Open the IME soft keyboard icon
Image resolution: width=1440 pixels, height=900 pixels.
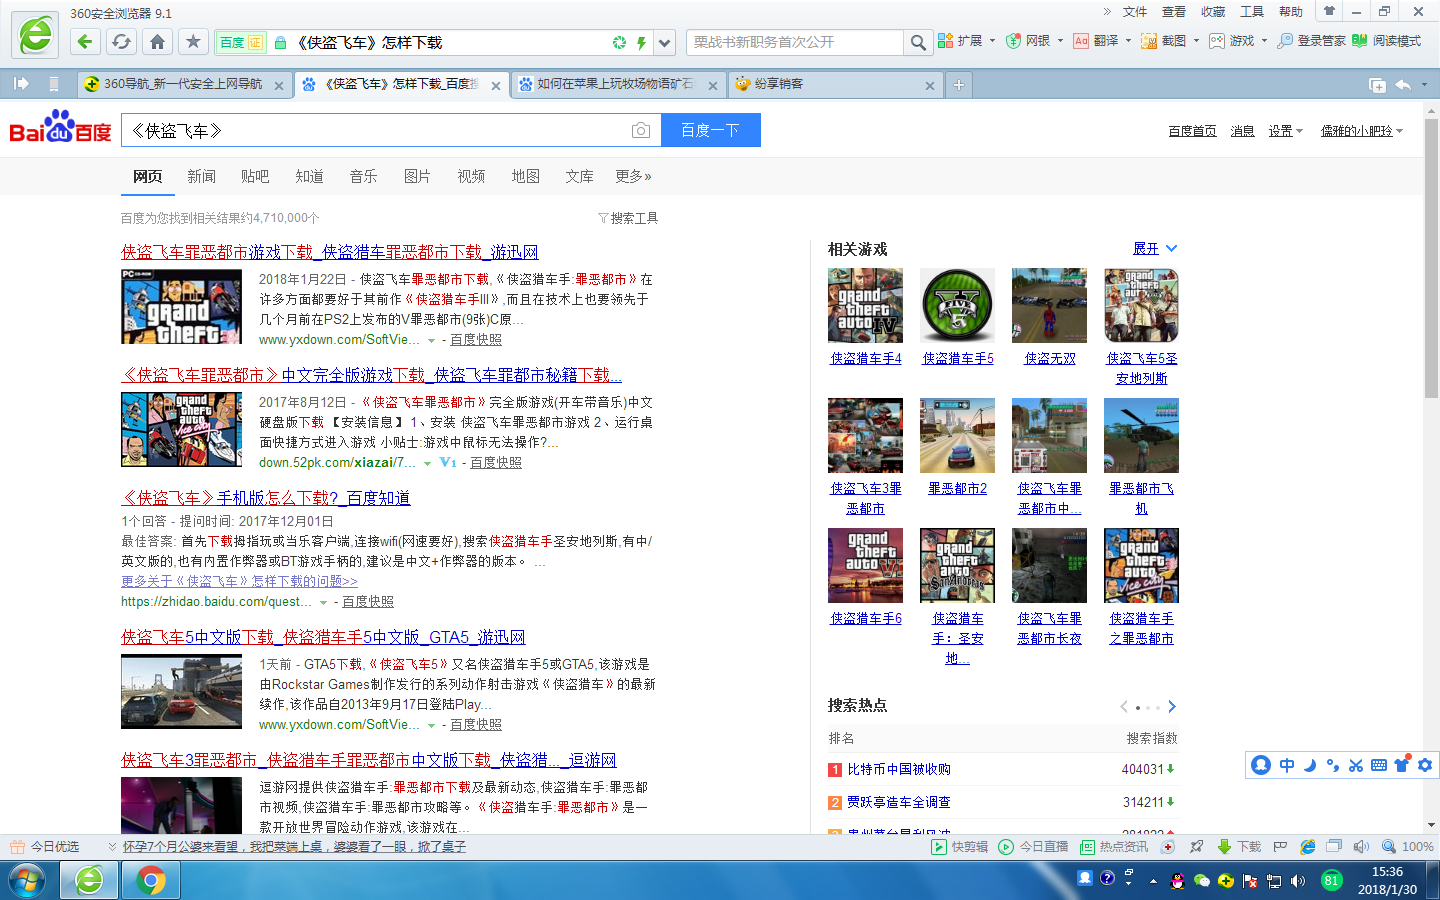point(1379,765)
